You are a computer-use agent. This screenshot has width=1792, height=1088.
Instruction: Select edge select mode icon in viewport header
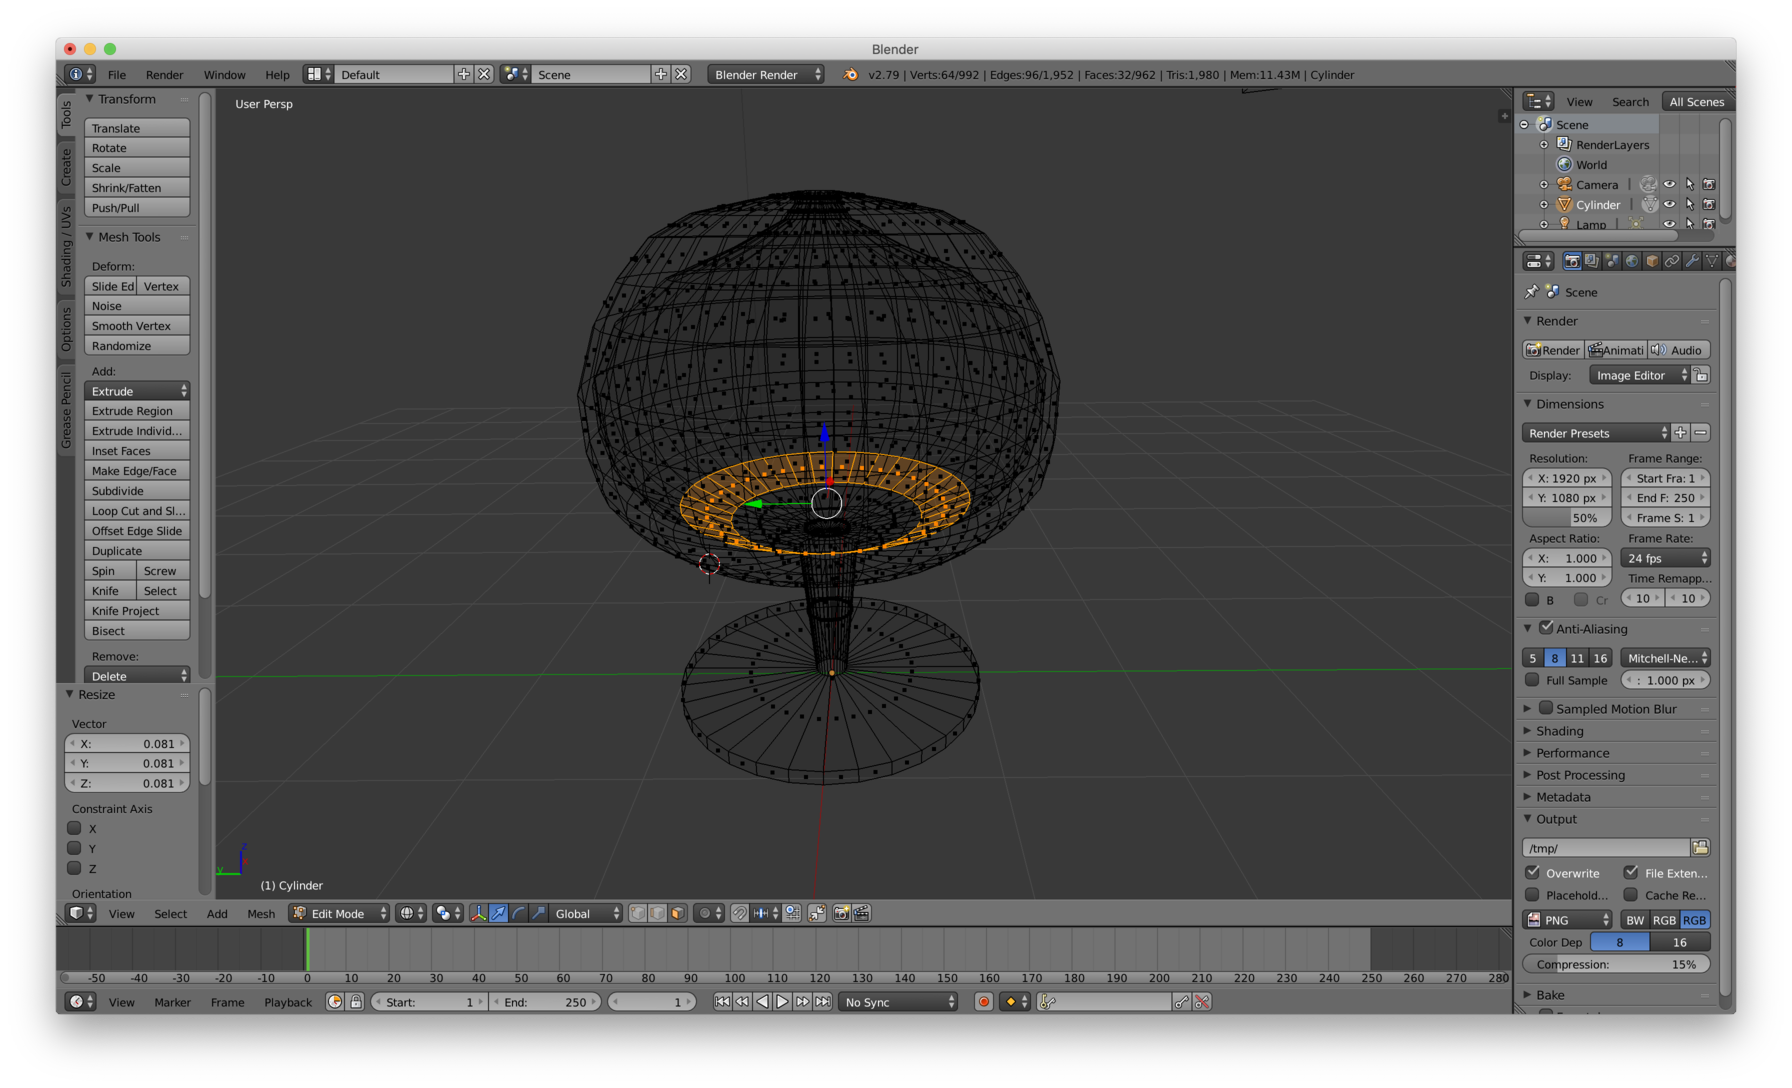point(658,913)
